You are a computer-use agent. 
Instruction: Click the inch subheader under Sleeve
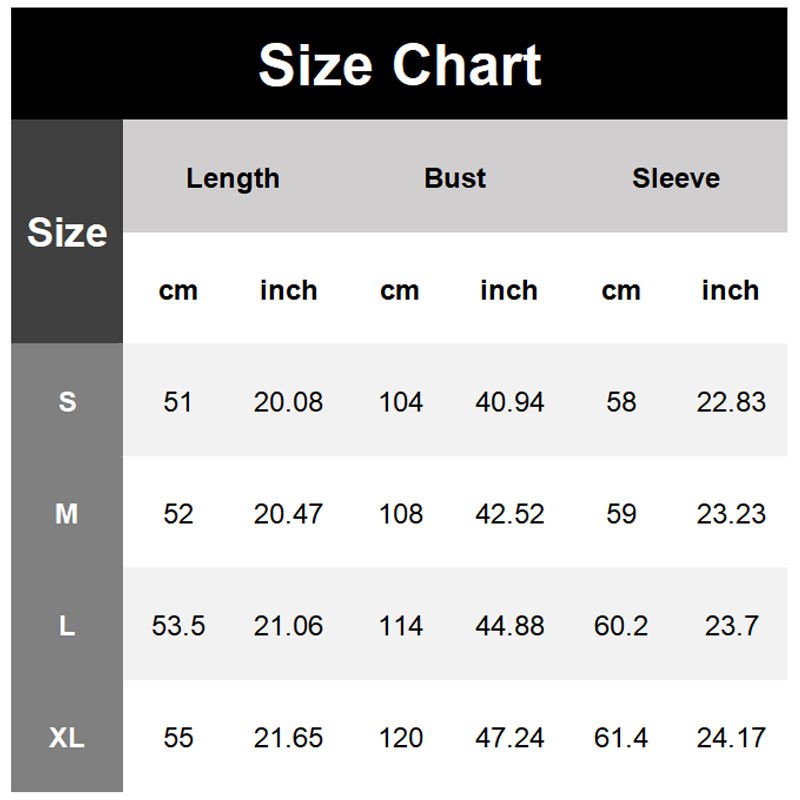pos(730,290)
